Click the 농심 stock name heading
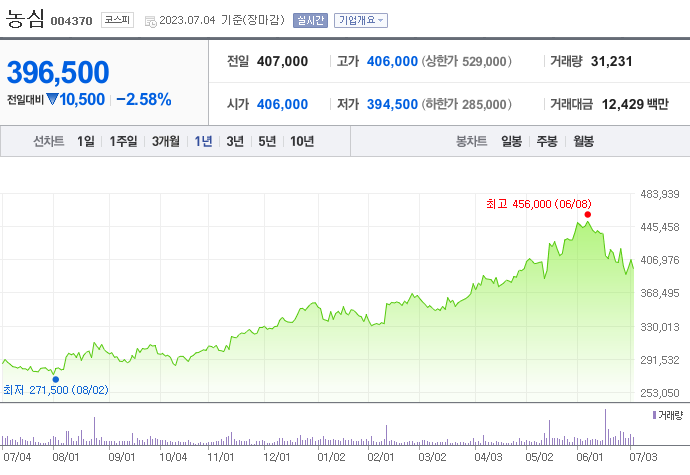The image size is (690, 475). pyautogui.click(x=25, y=19)
